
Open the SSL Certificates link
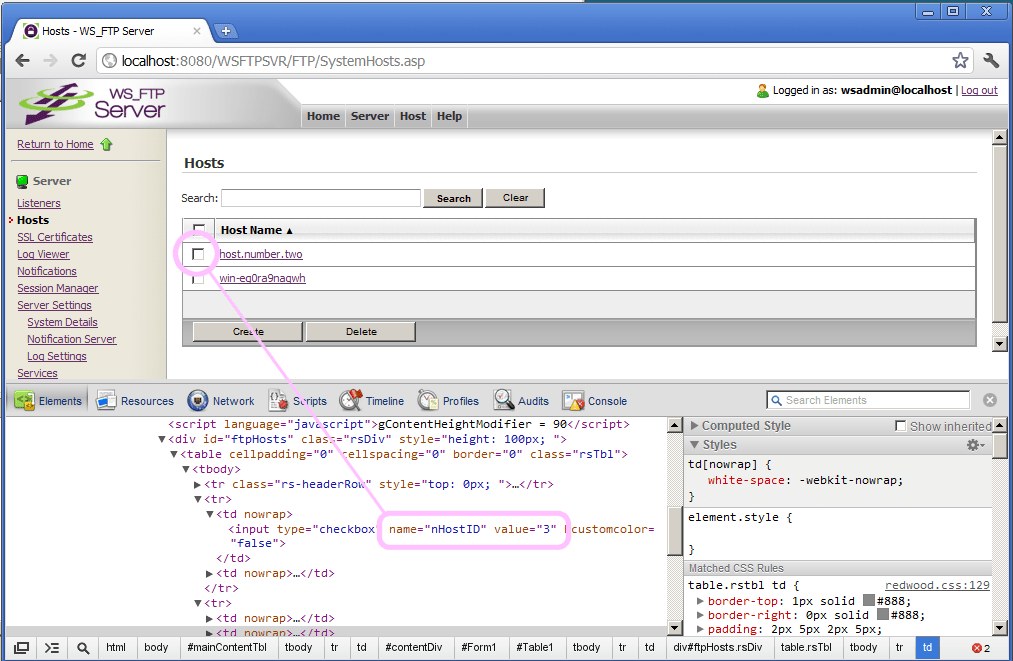55,237
